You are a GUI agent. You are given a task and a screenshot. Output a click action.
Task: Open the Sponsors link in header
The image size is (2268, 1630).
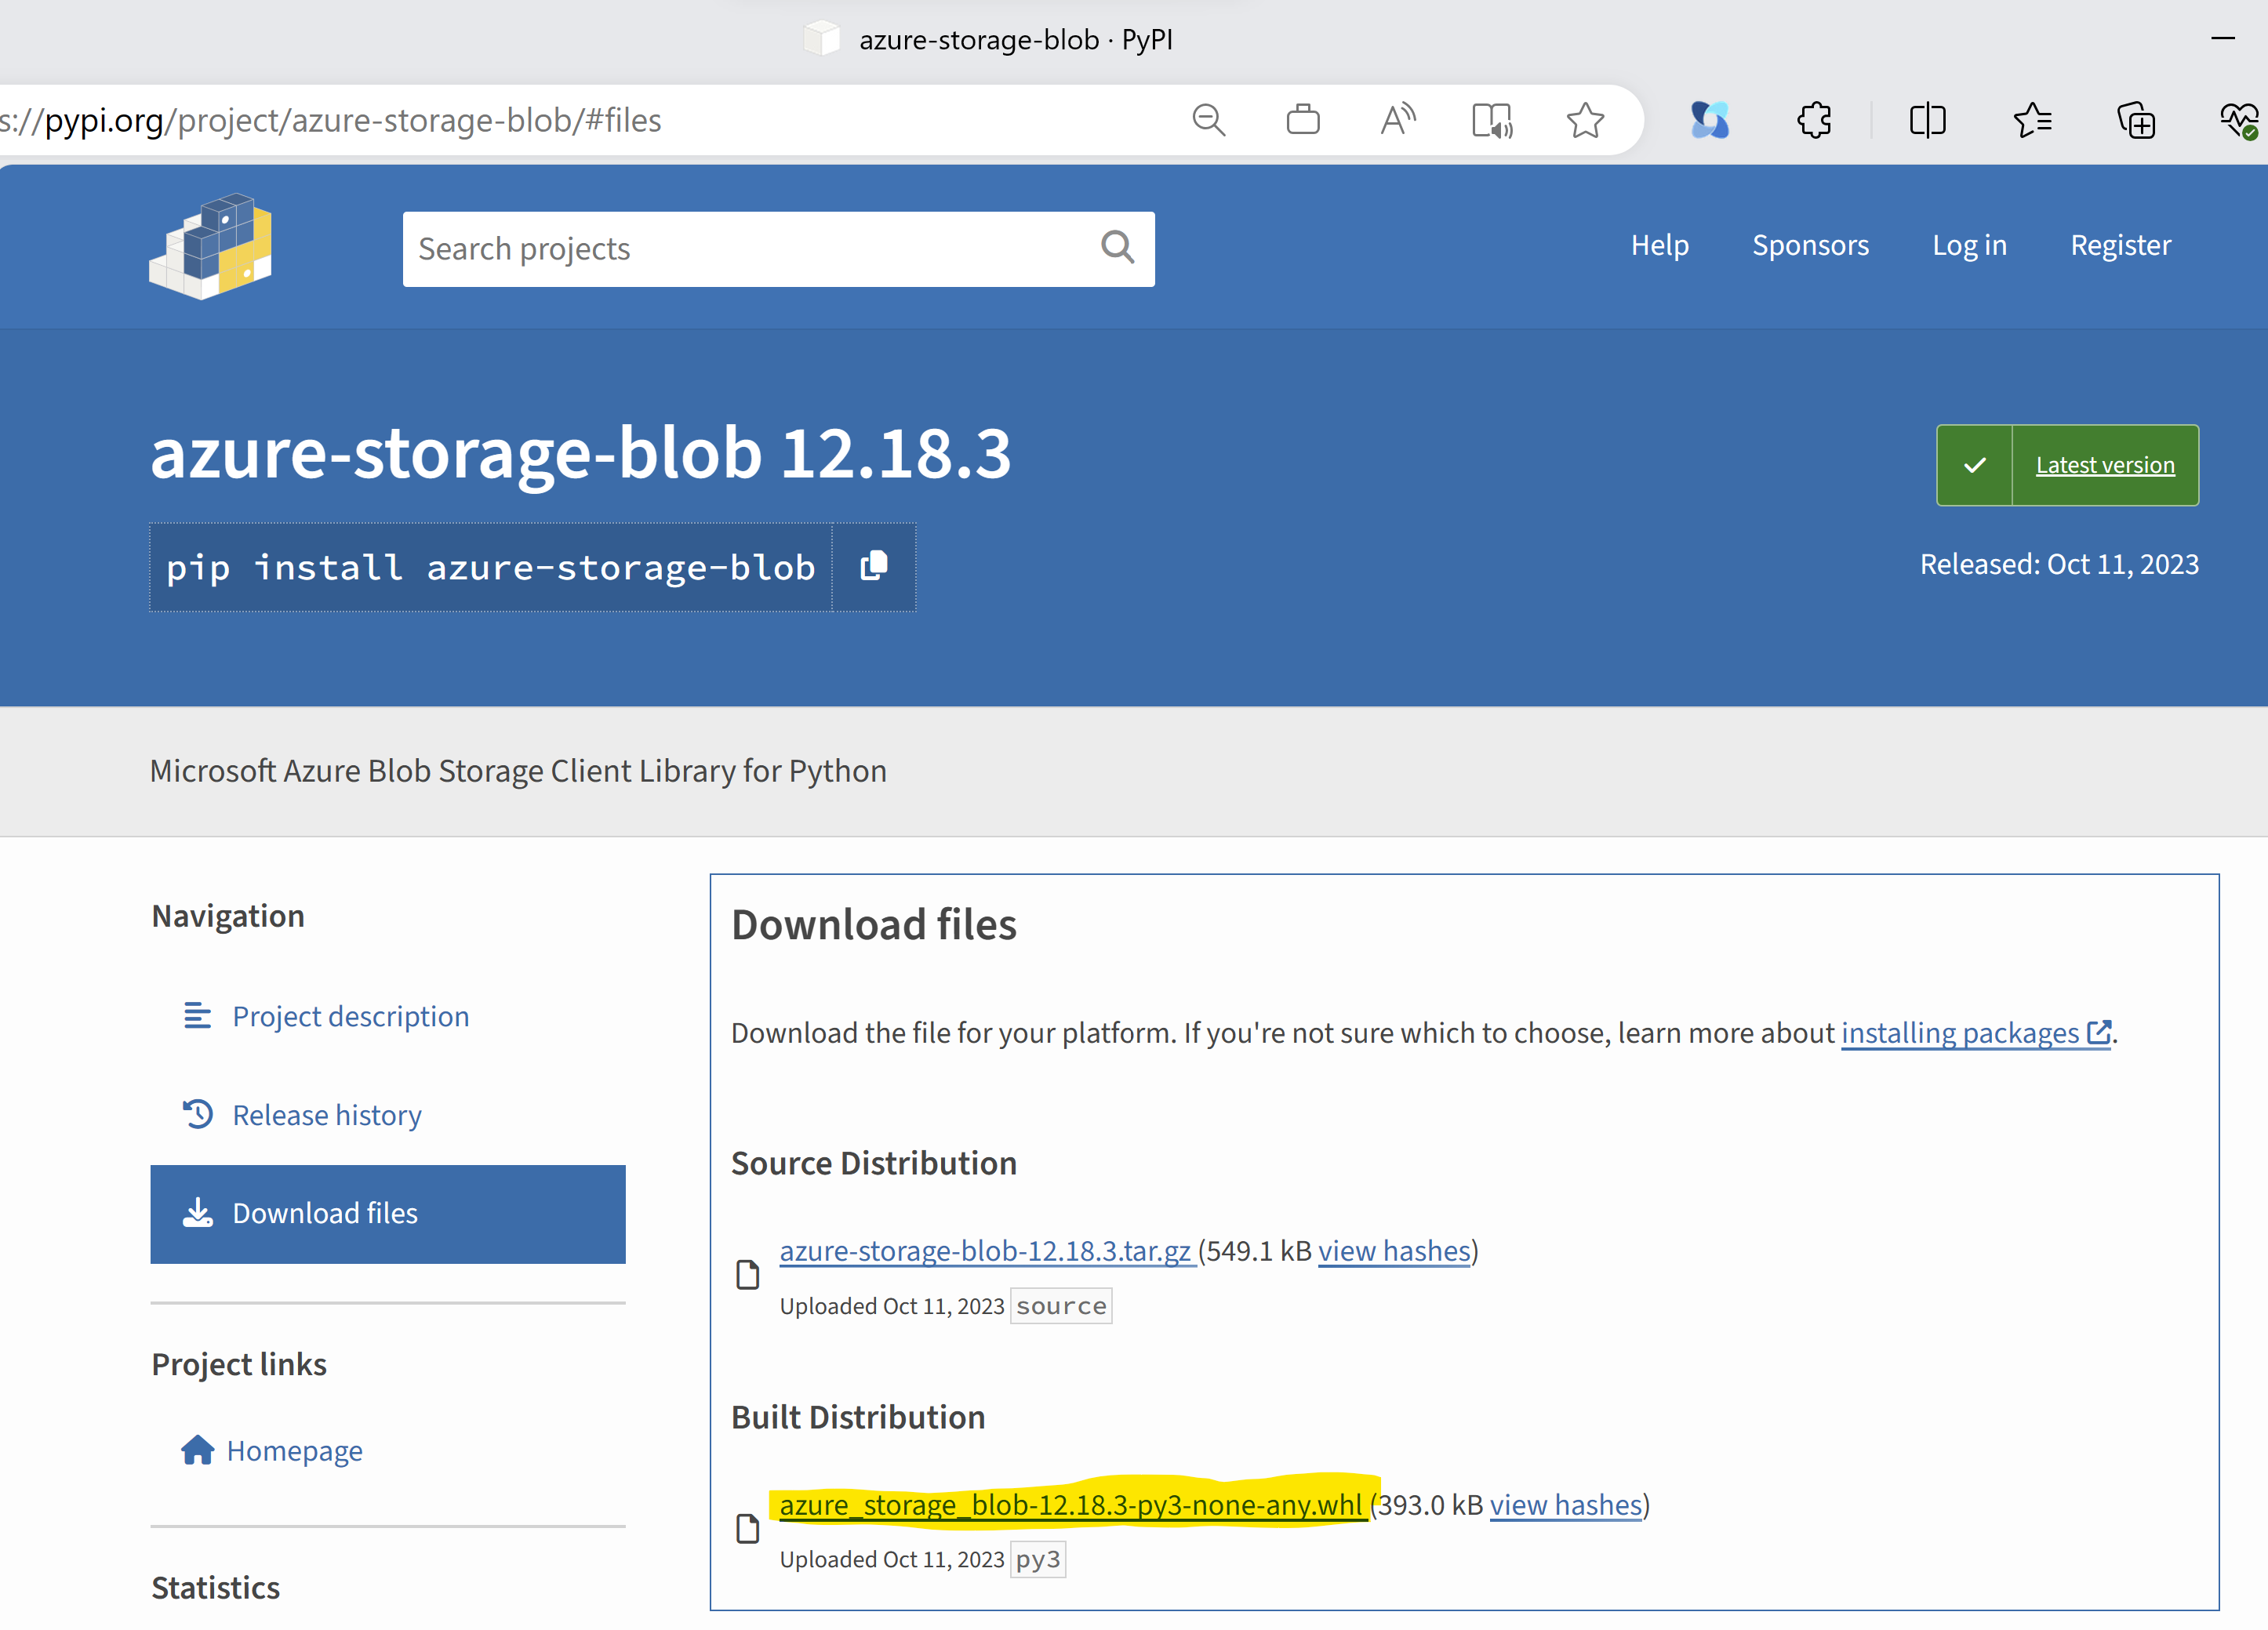pos(1811,245)
